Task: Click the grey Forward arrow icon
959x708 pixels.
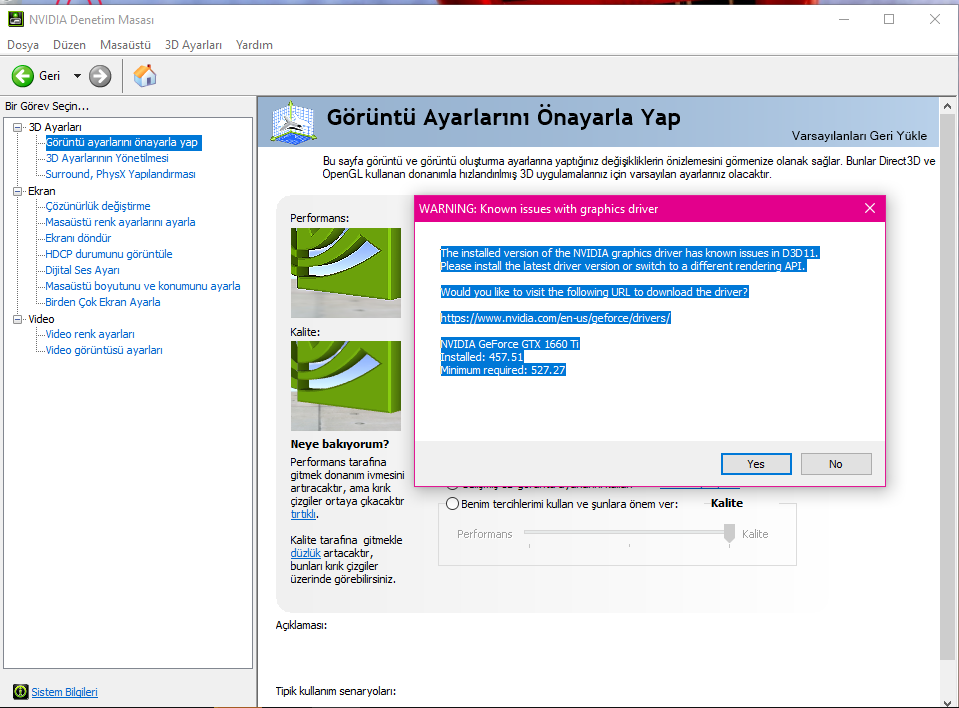Action: point(100,76)
